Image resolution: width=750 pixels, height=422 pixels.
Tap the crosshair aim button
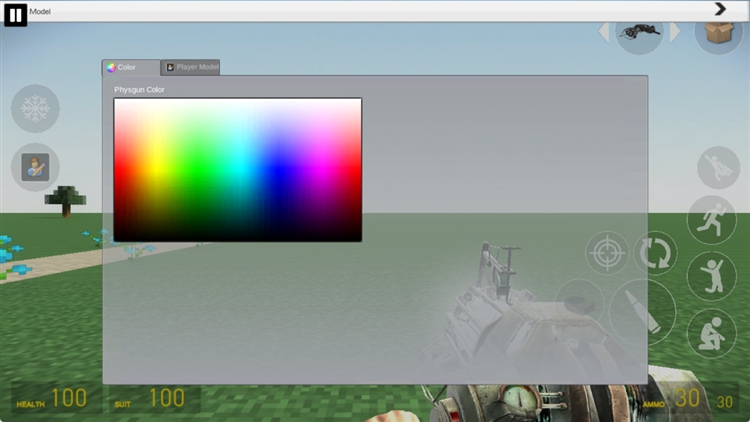point(607,253)
